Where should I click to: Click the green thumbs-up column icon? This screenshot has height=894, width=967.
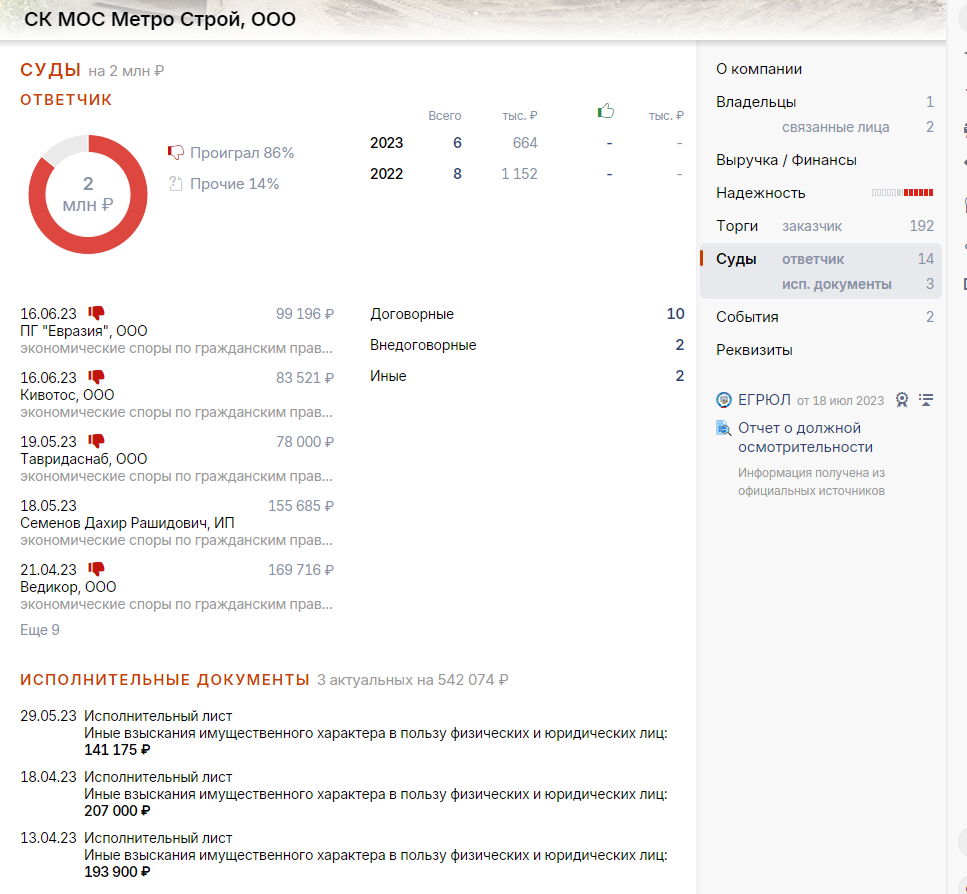point(606,111)
